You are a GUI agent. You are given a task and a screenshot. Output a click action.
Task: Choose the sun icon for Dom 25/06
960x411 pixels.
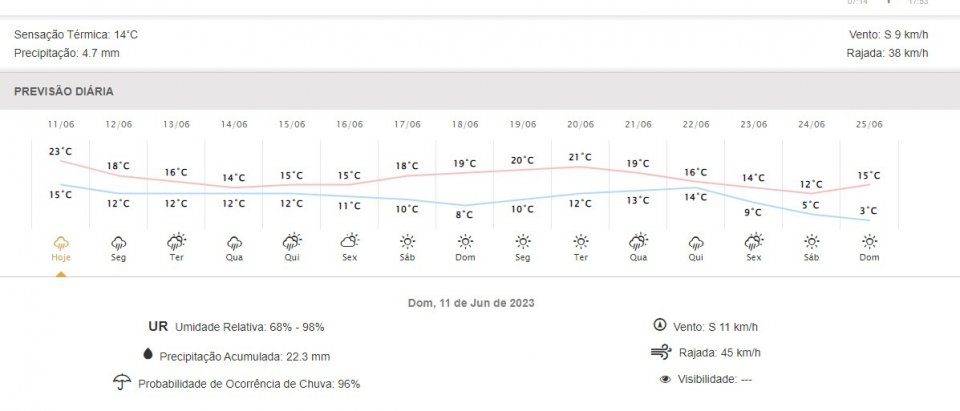tap(869, 241)
